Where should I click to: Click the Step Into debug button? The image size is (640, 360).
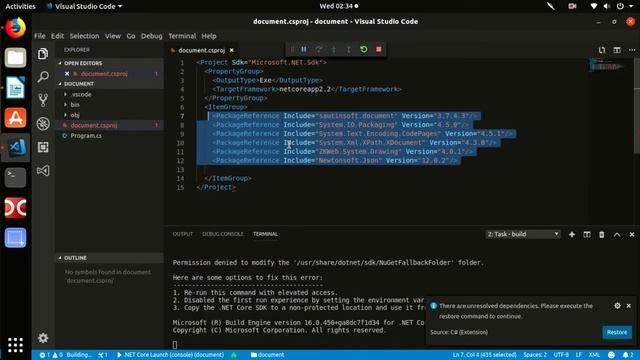(334, 49)
